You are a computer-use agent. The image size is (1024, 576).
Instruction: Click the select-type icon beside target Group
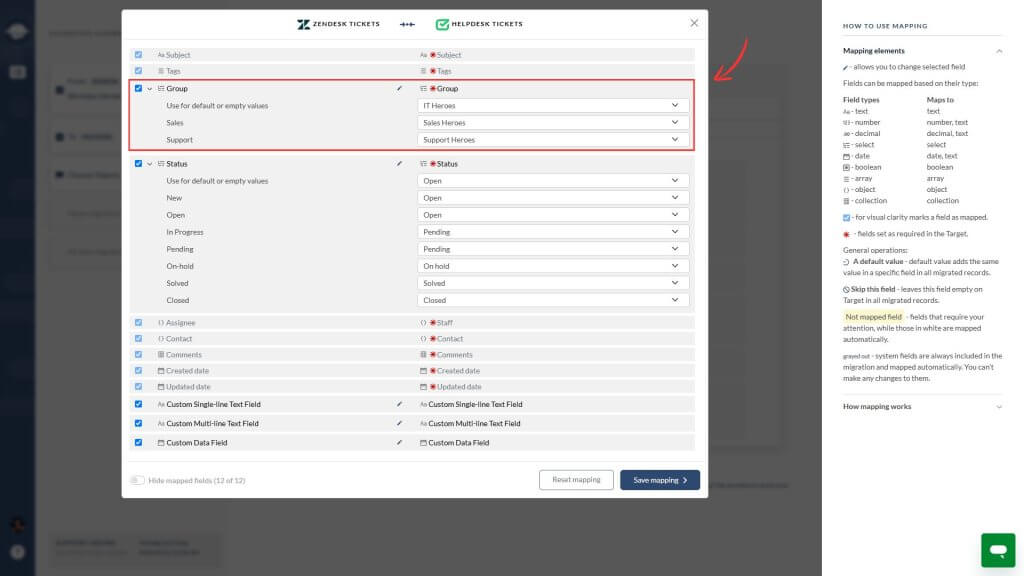pos(423,88)
